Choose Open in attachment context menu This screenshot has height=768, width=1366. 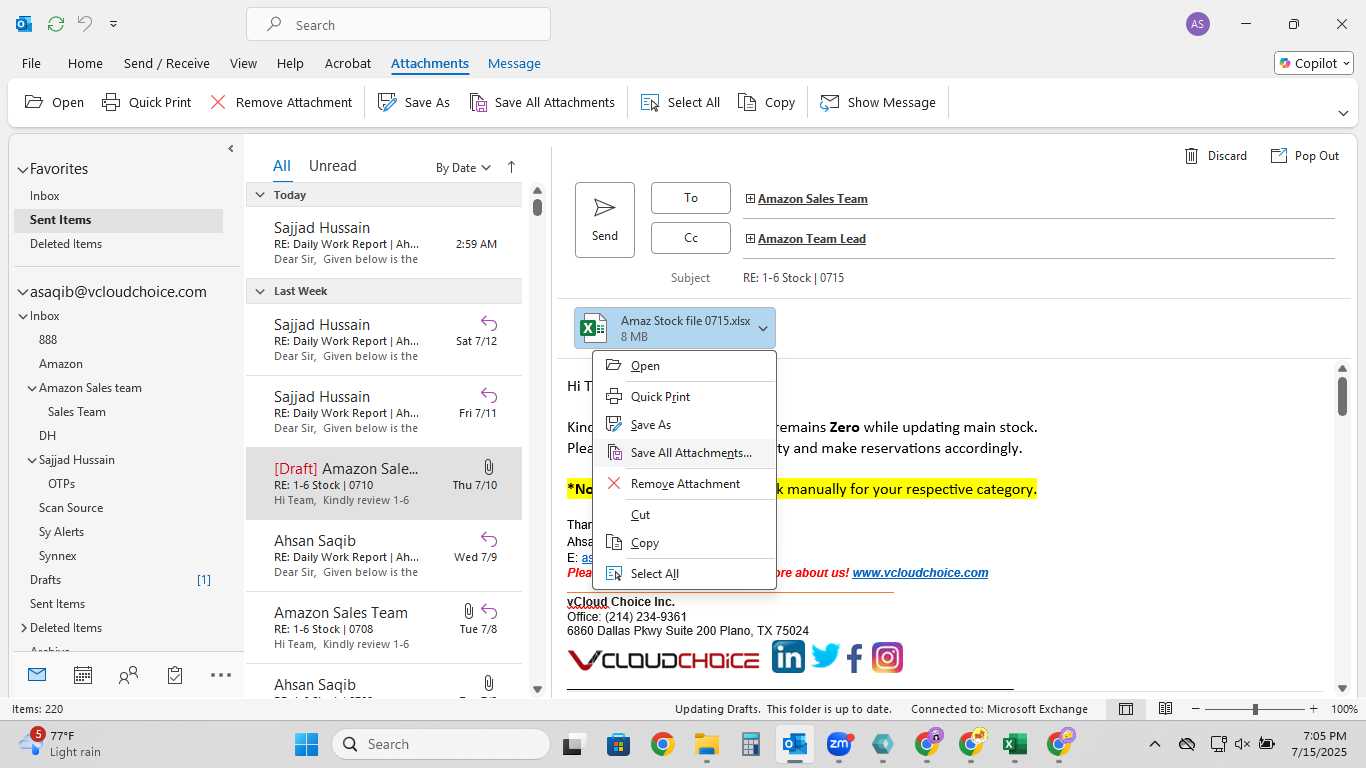point(684,366)
